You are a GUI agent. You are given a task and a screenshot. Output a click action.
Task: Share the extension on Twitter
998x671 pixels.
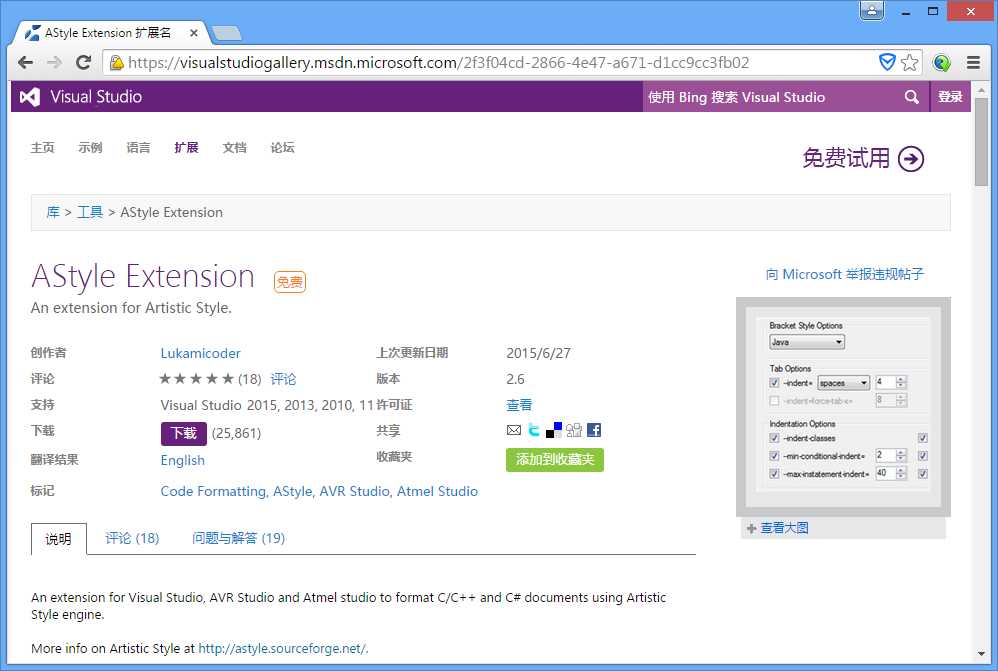click(x=534, y=430)
